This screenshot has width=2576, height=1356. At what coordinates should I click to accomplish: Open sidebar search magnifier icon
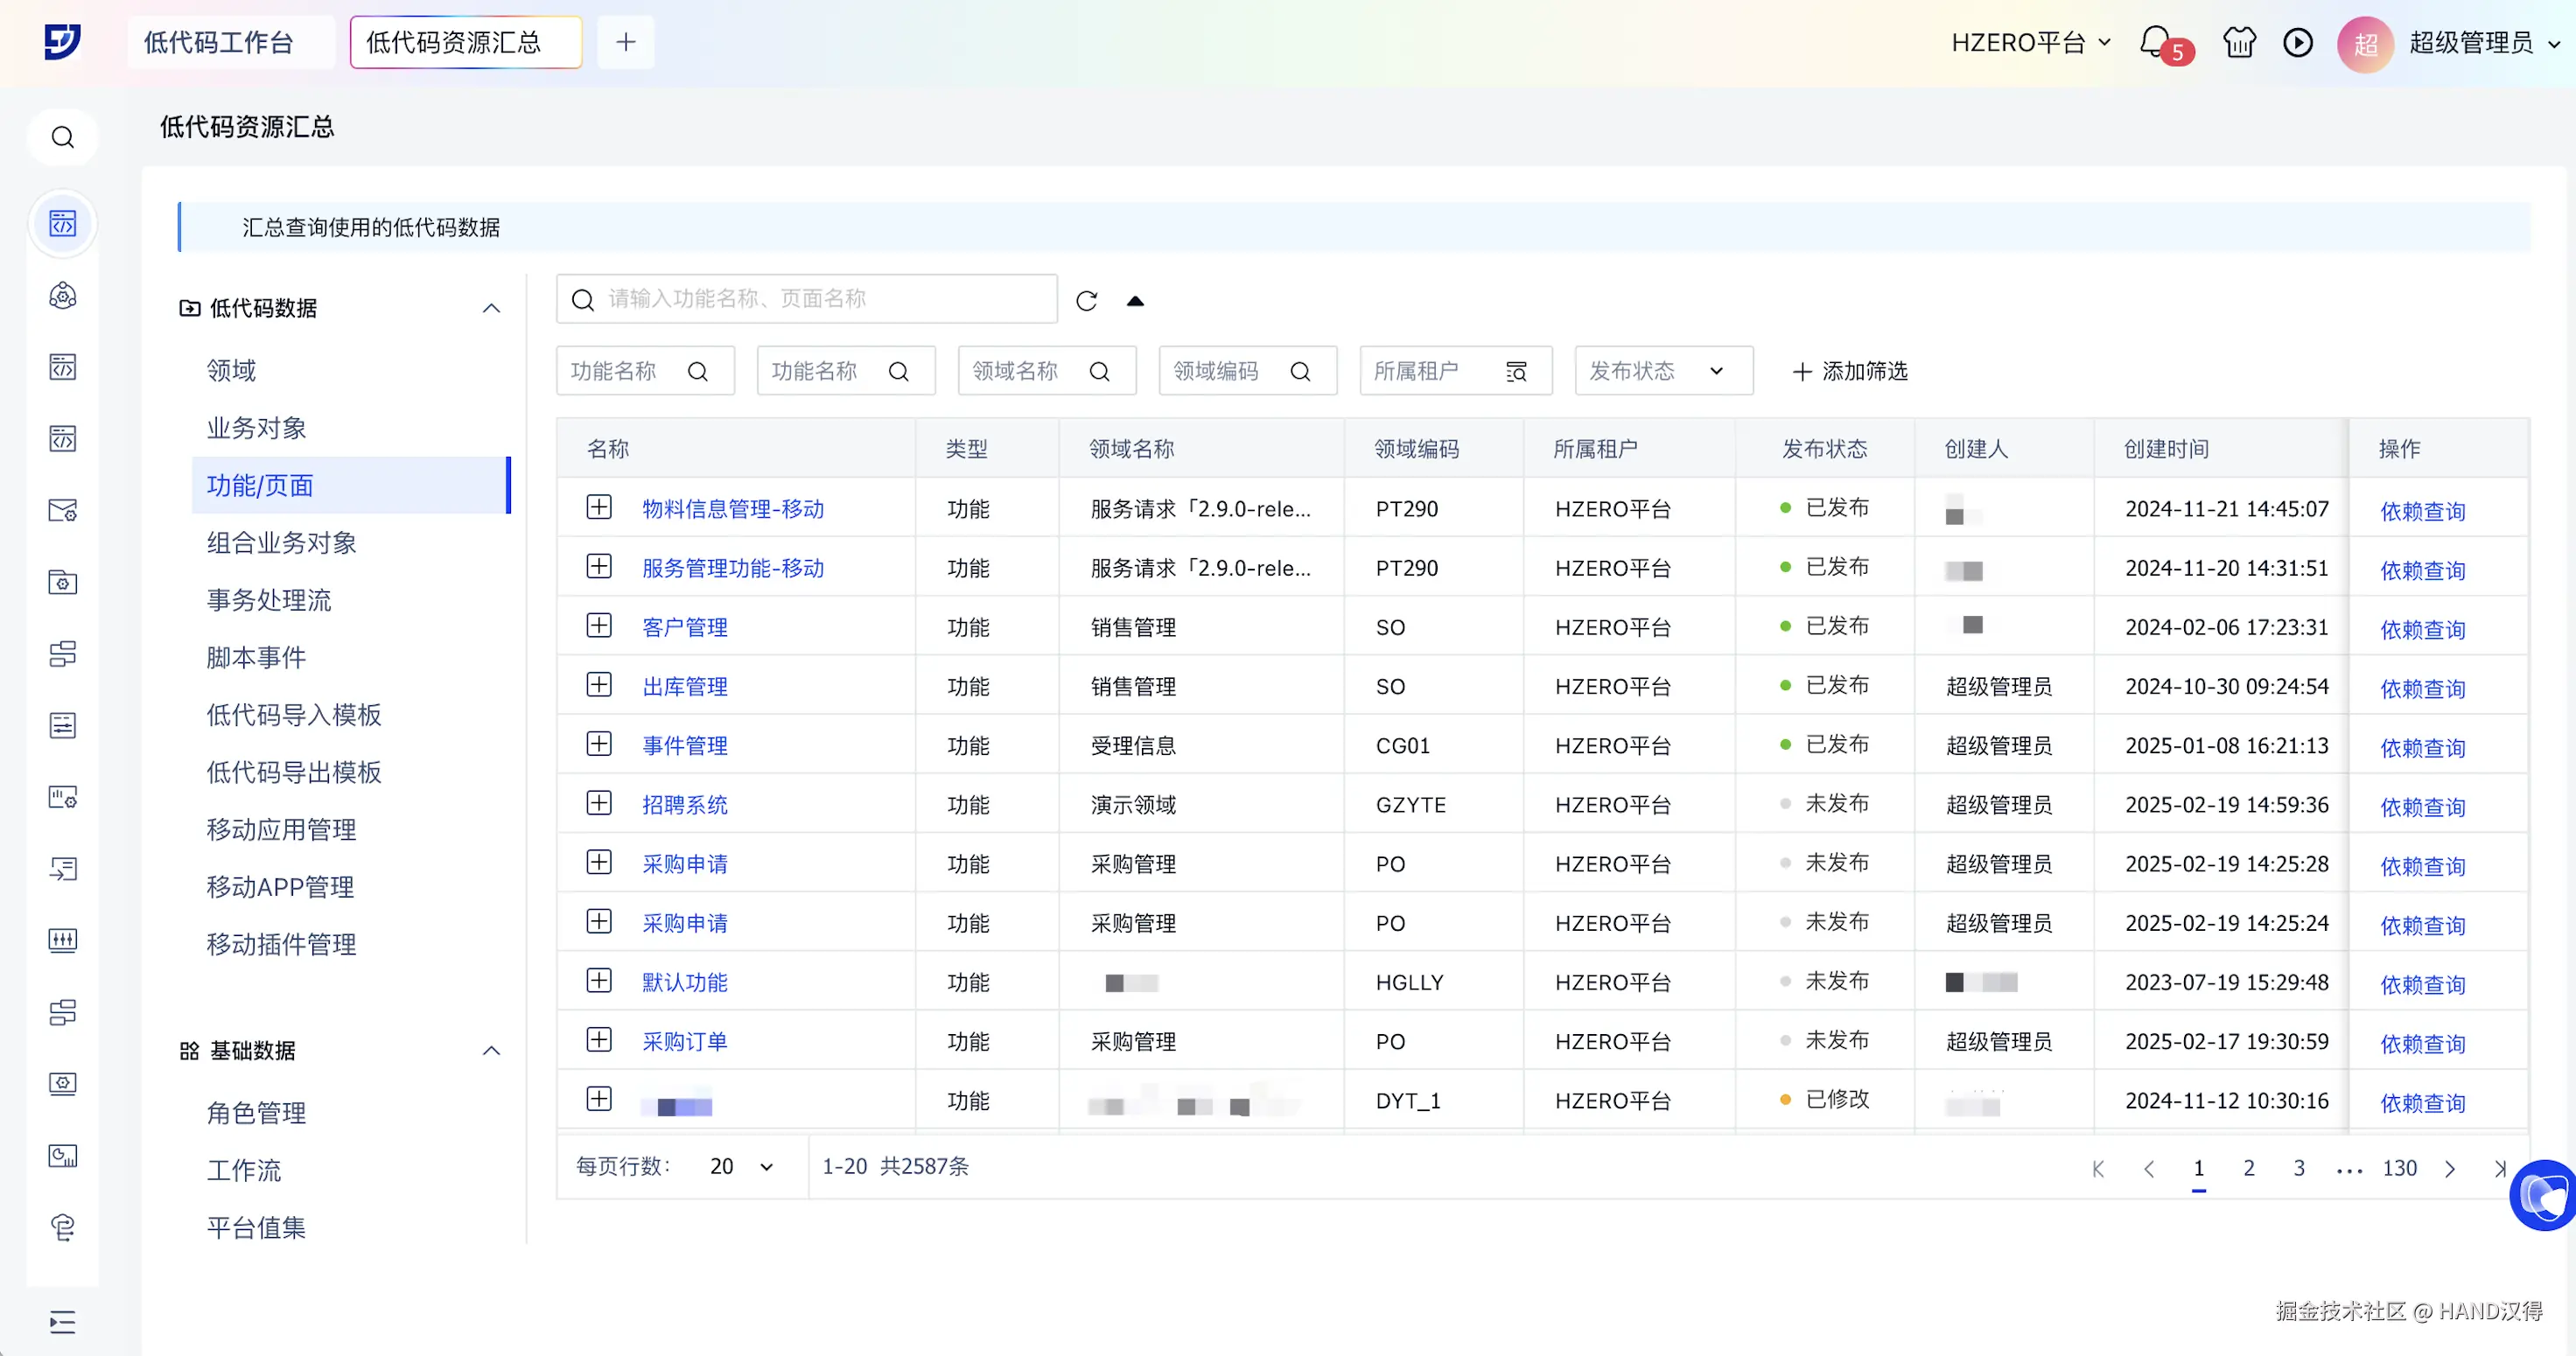point(63,137)
